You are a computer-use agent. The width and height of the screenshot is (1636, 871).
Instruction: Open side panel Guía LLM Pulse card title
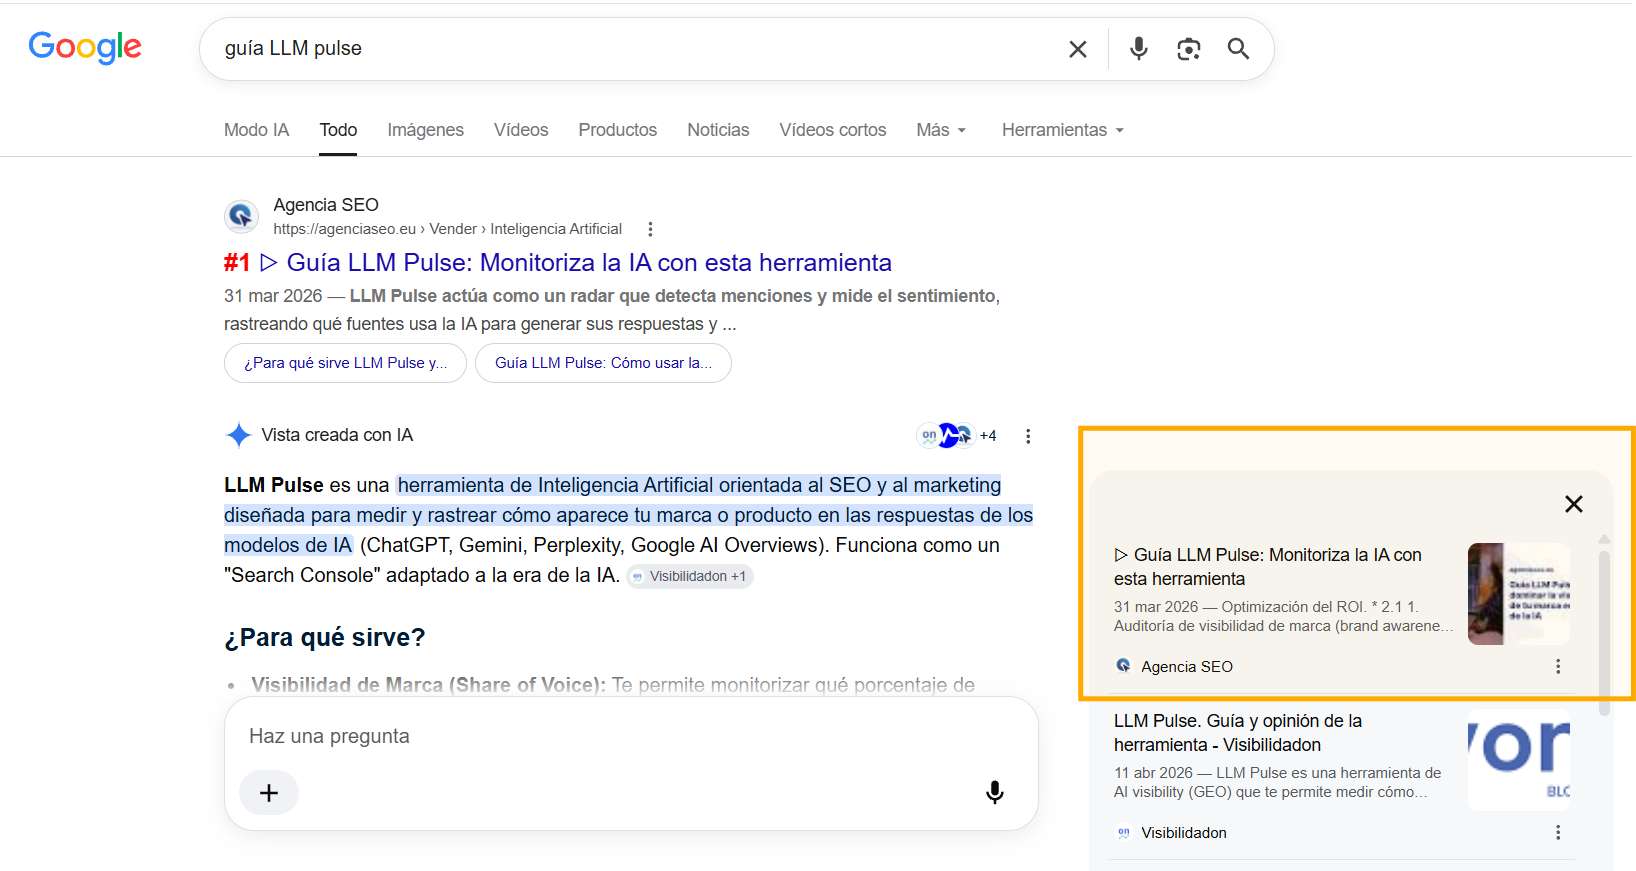1268,567
